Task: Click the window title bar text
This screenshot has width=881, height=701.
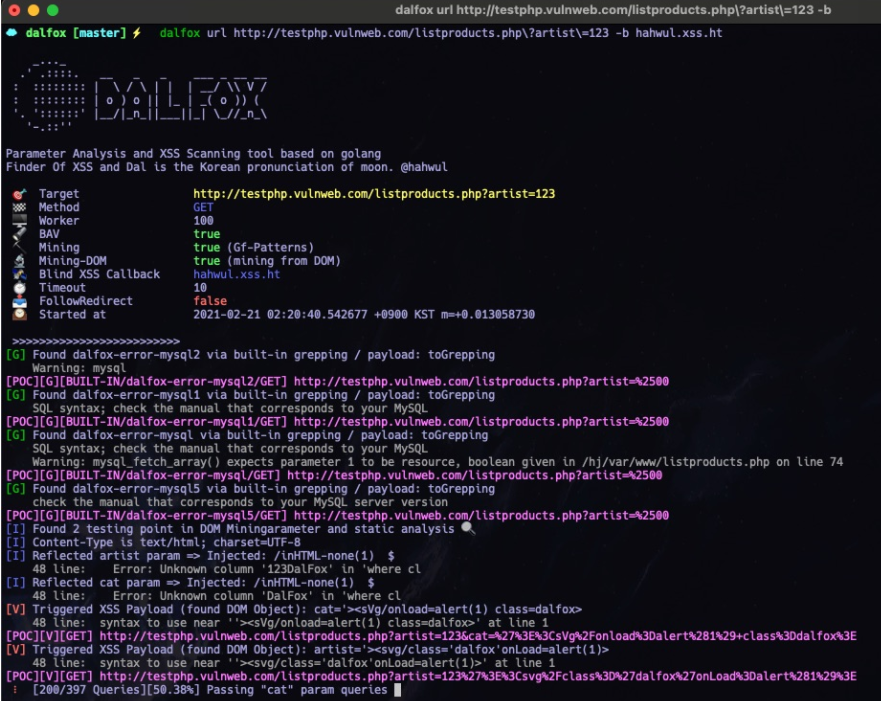Action: coord(612,10)
